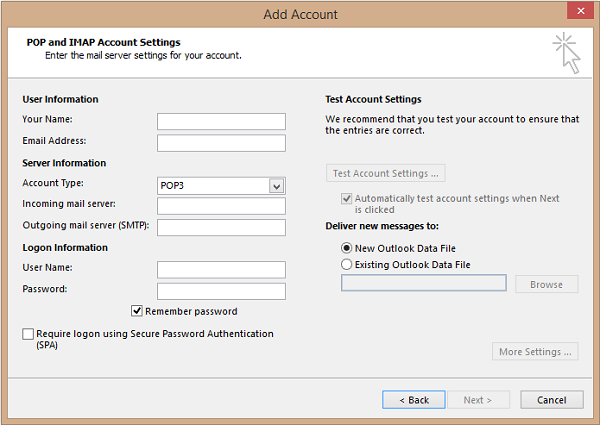Select New Outlook Data File option
This screenshot has height=425, width=600.
pos(346,248)
